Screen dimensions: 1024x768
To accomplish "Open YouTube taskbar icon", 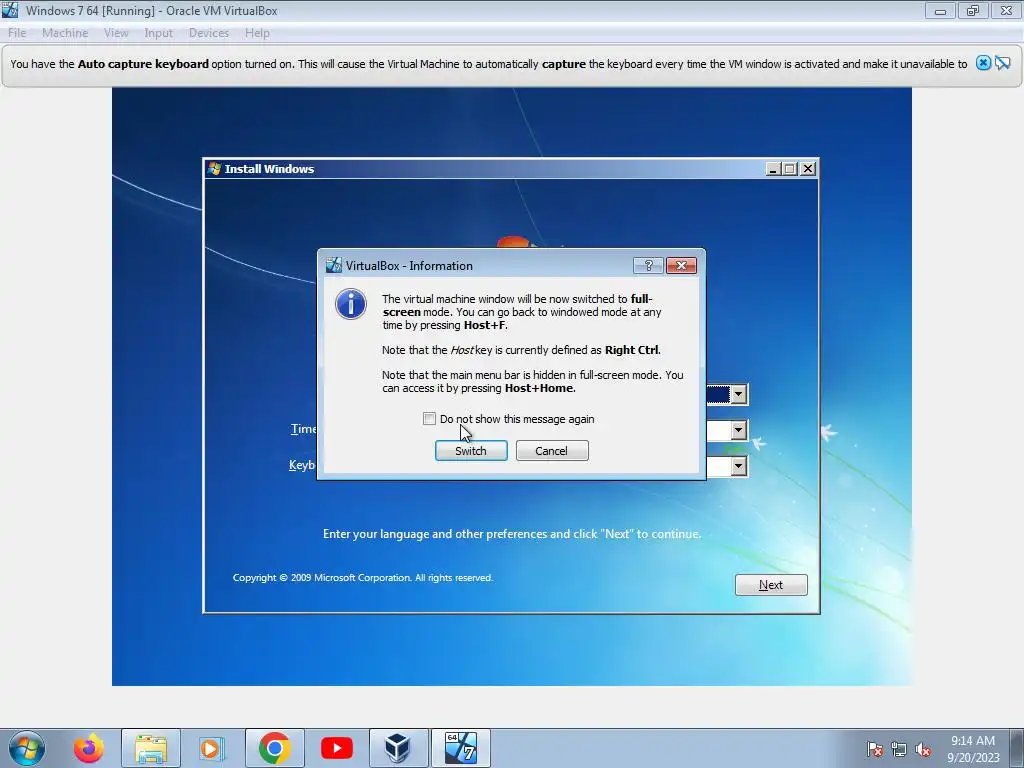I will click(337, 748).
